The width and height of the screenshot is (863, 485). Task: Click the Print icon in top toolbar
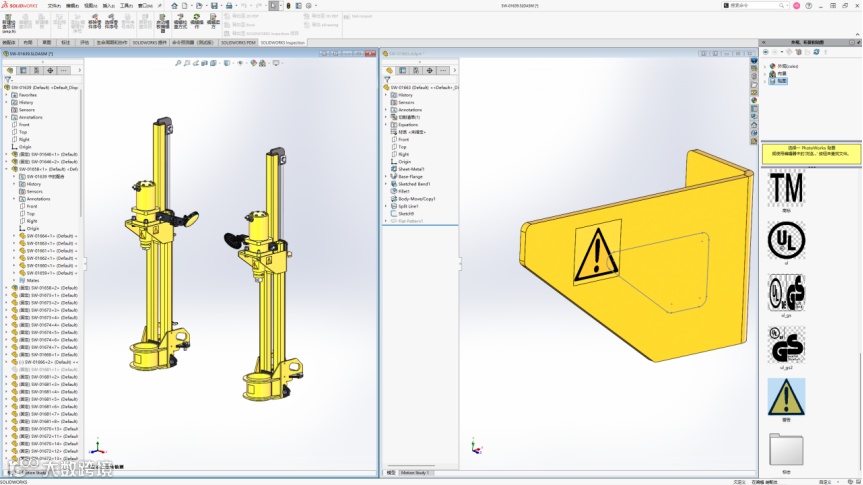pos(229,6)
